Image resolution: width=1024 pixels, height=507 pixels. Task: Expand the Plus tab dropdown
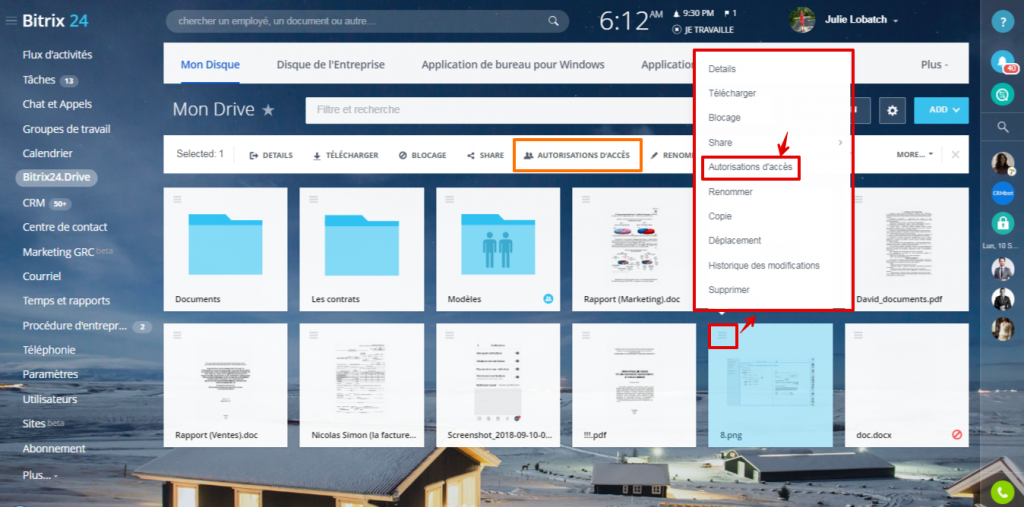pos(934,65)
